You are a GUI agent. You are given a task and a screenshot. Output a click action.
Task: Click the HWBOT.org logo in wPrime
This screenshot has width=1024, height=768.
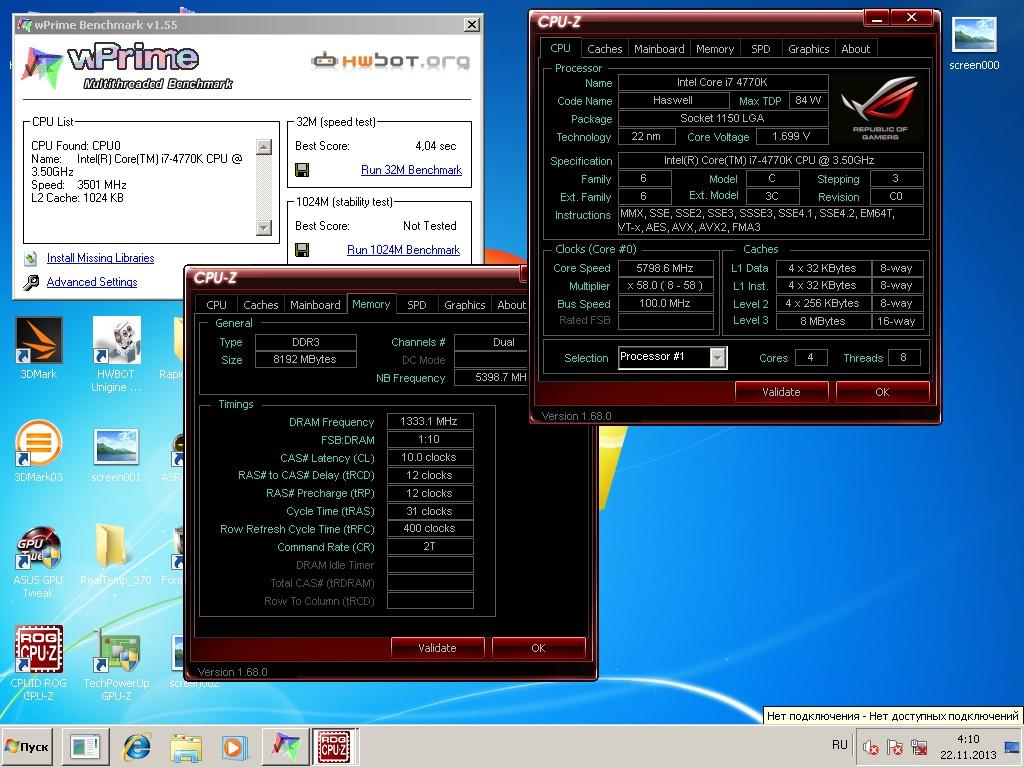[391, 61]
